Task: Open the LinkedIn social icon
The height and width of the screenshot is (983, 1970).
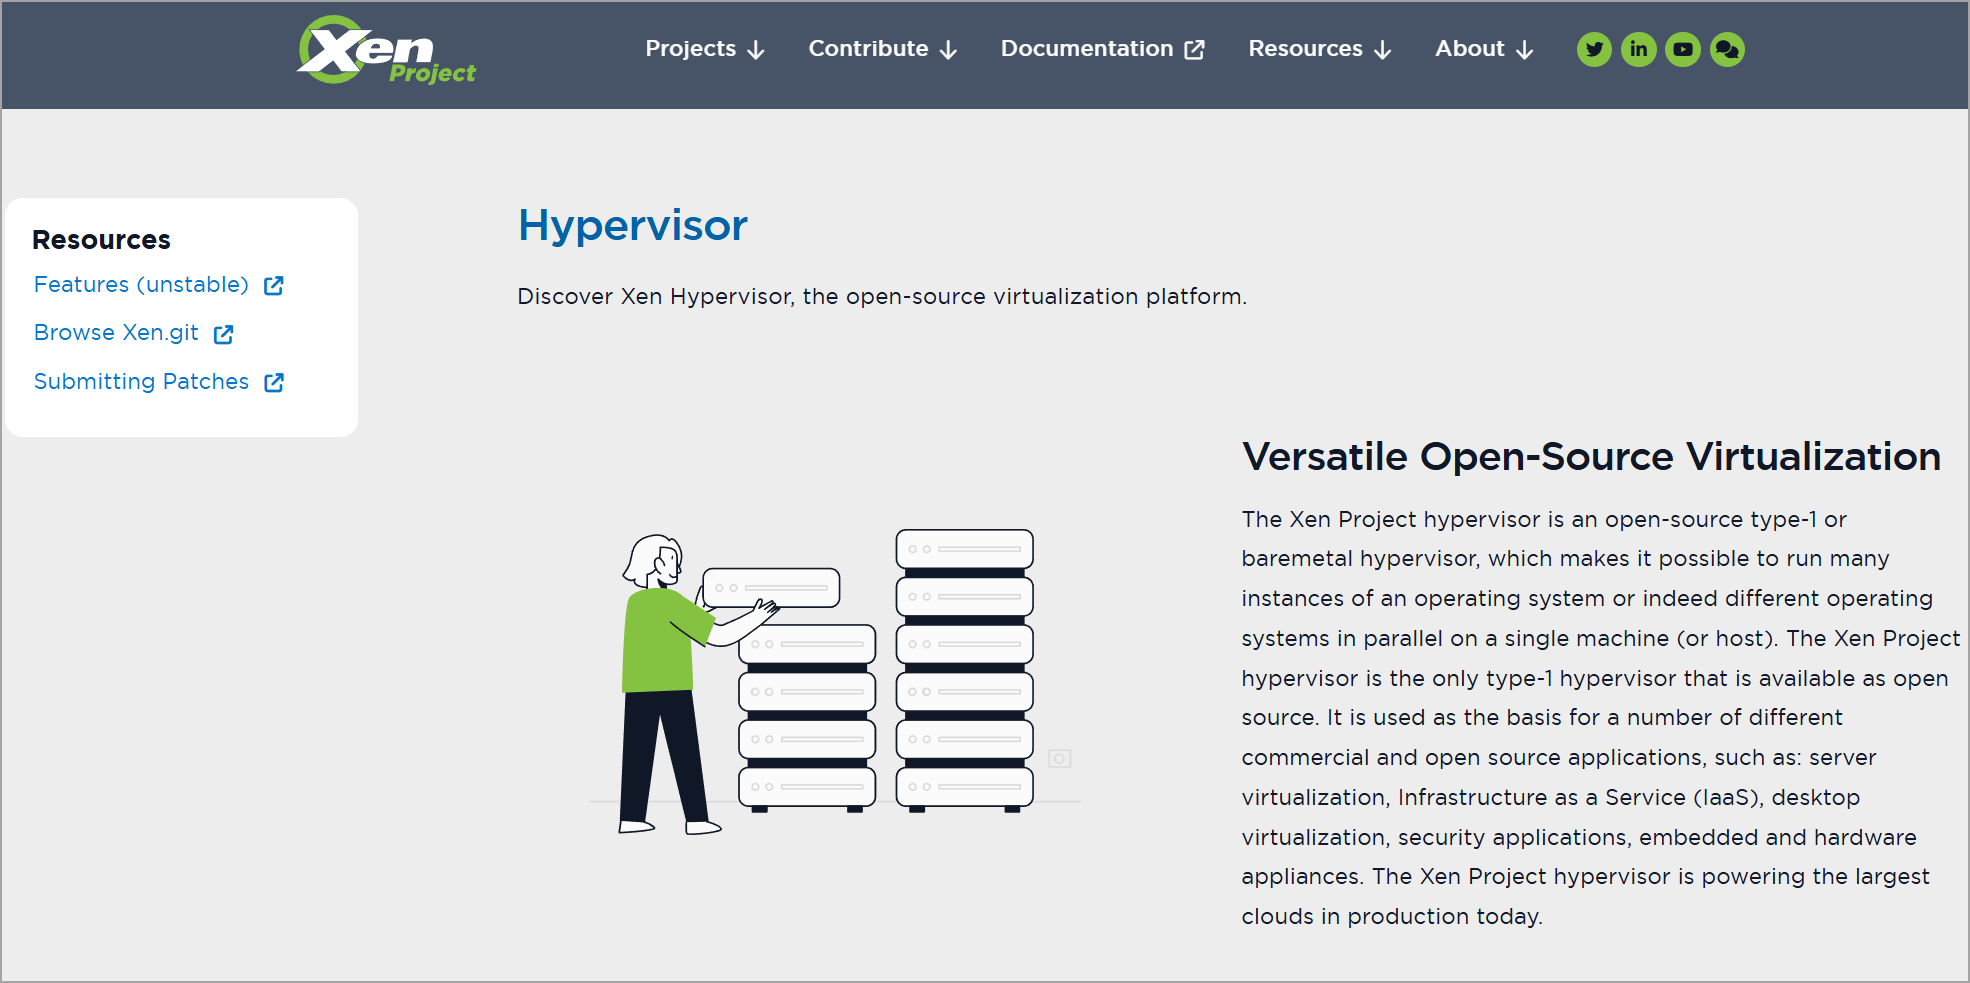Action: point(1638,49)
